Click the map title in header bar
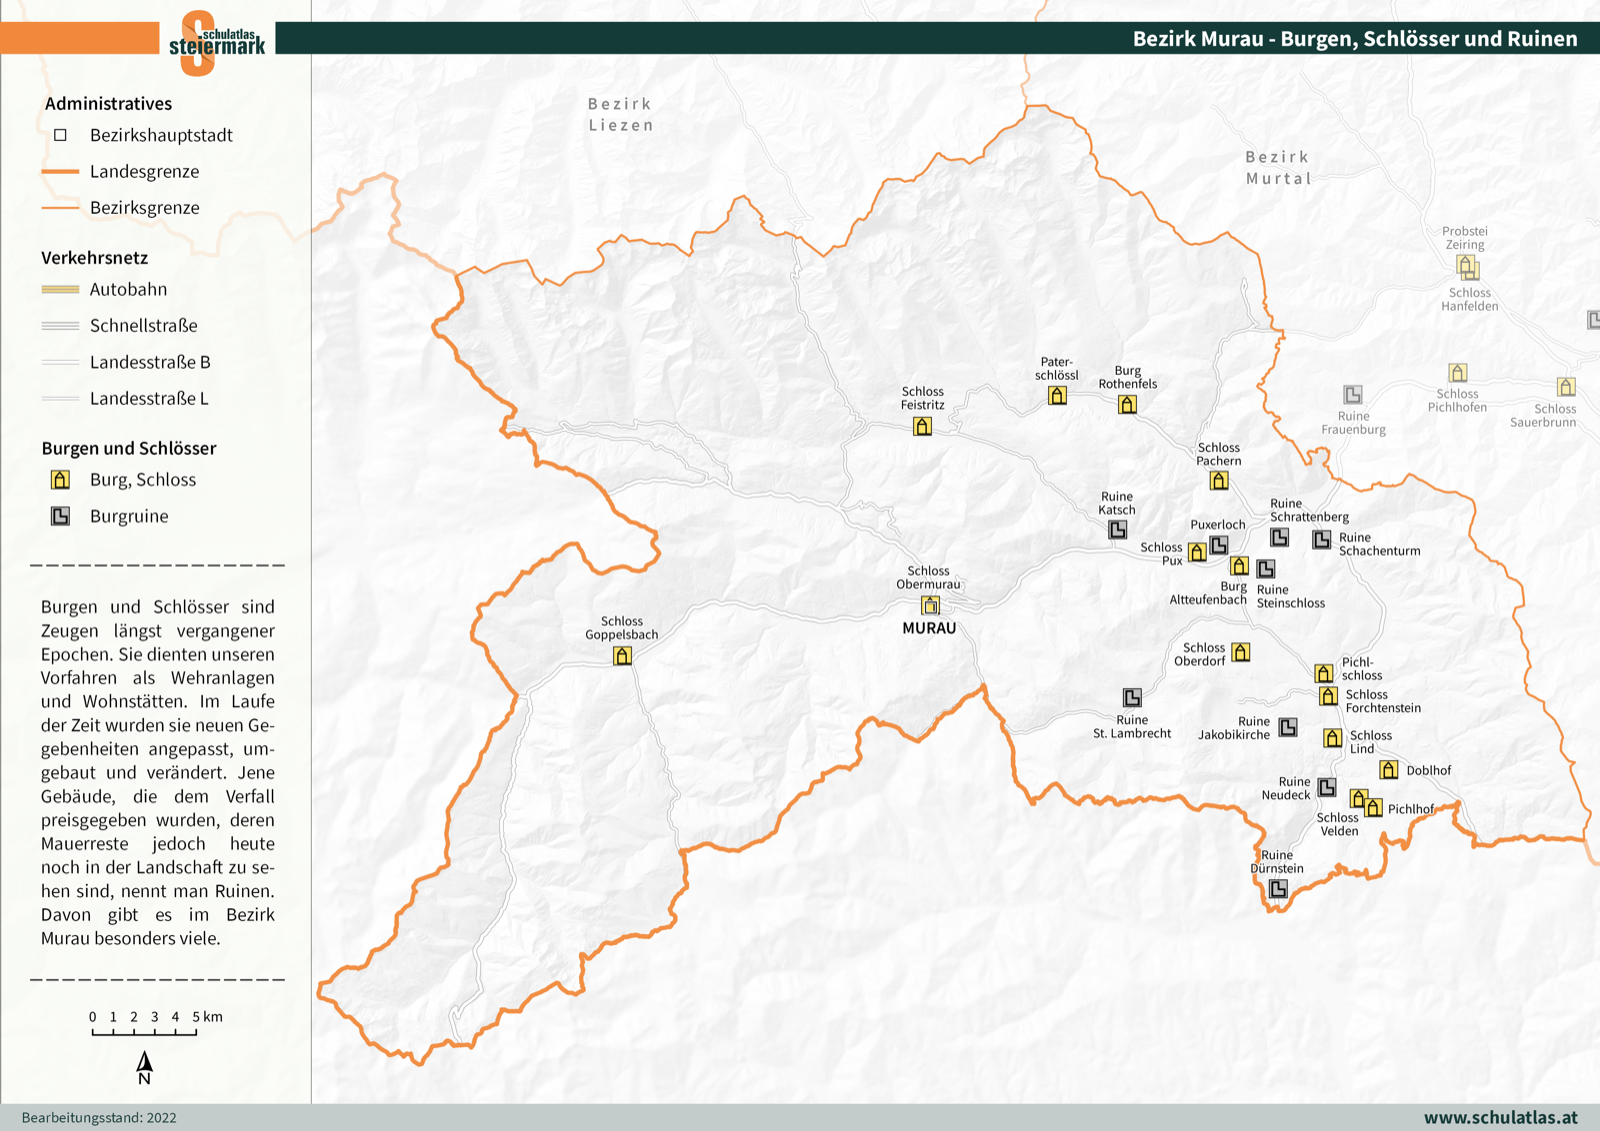The width and height of the screenshot is (1600, 1131). [x=1355, y=39]
